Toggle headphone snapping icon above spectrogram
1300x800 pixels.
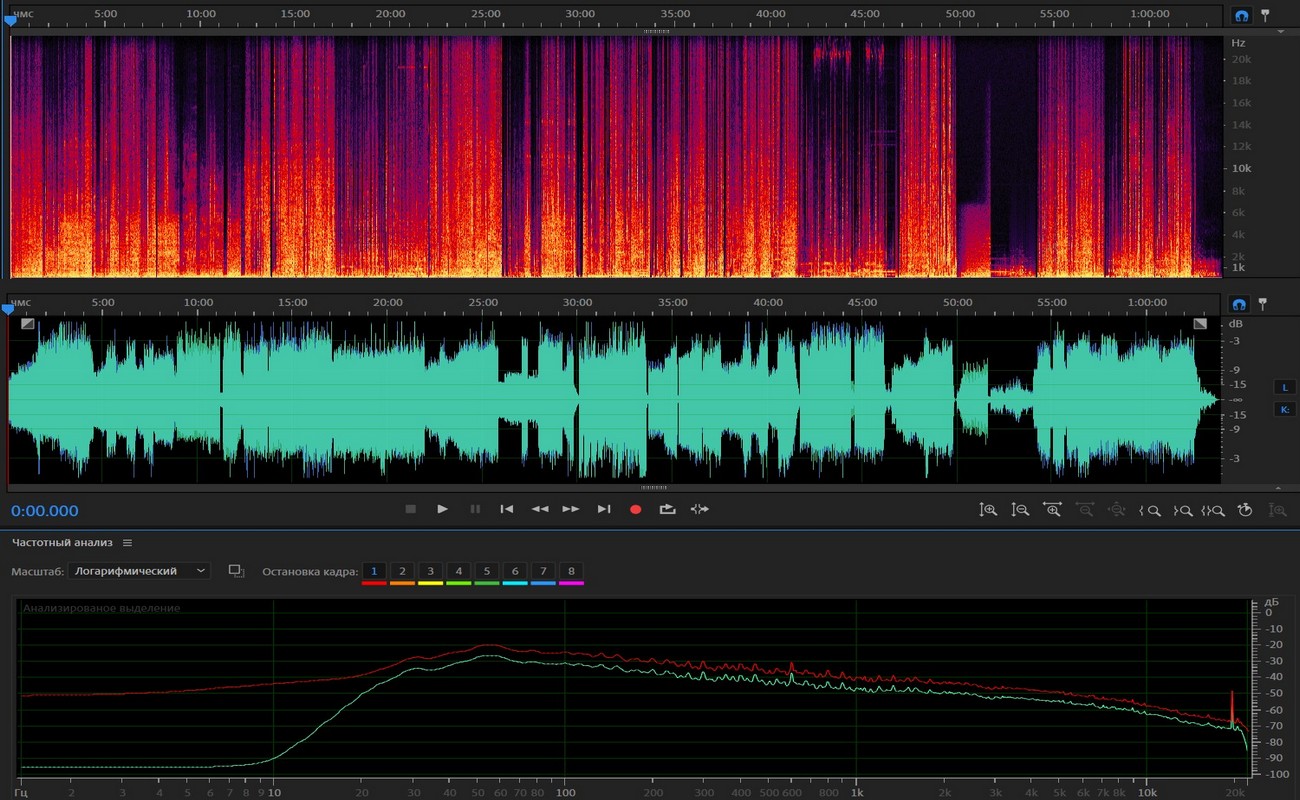tap(1241, 16)
